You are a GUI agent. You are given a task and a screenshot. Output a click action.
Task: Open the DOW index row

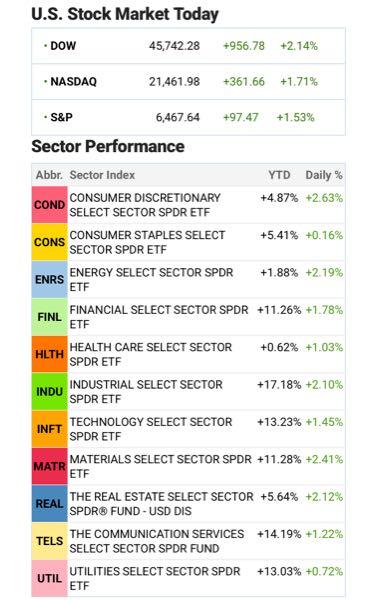click(188, 46)
